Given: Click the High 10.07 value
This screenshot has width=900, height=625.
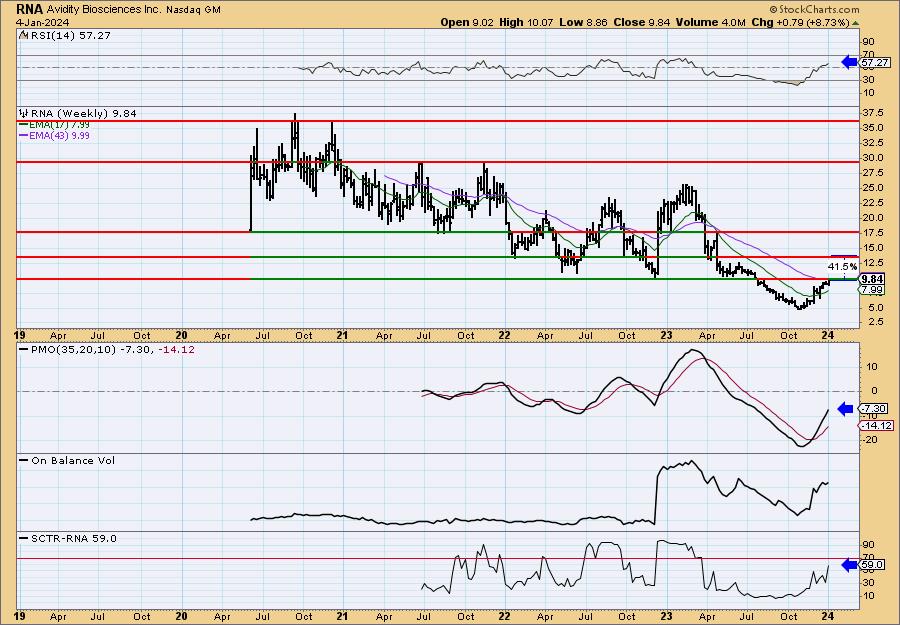Looking at the screenshot, I should 526,22.
